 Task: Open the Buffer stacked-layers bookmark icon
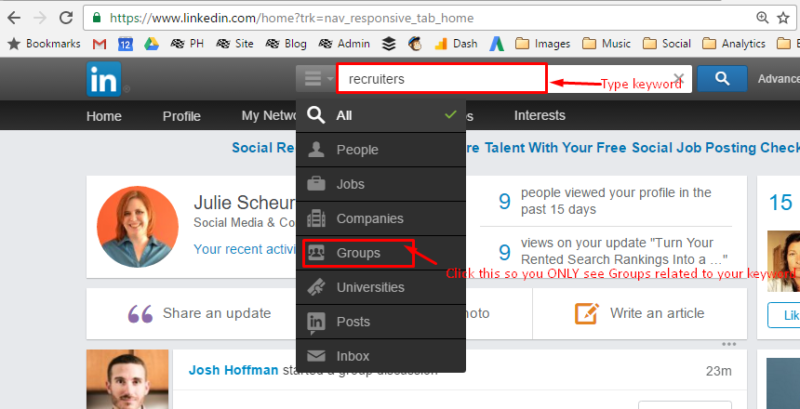point(389,44)
